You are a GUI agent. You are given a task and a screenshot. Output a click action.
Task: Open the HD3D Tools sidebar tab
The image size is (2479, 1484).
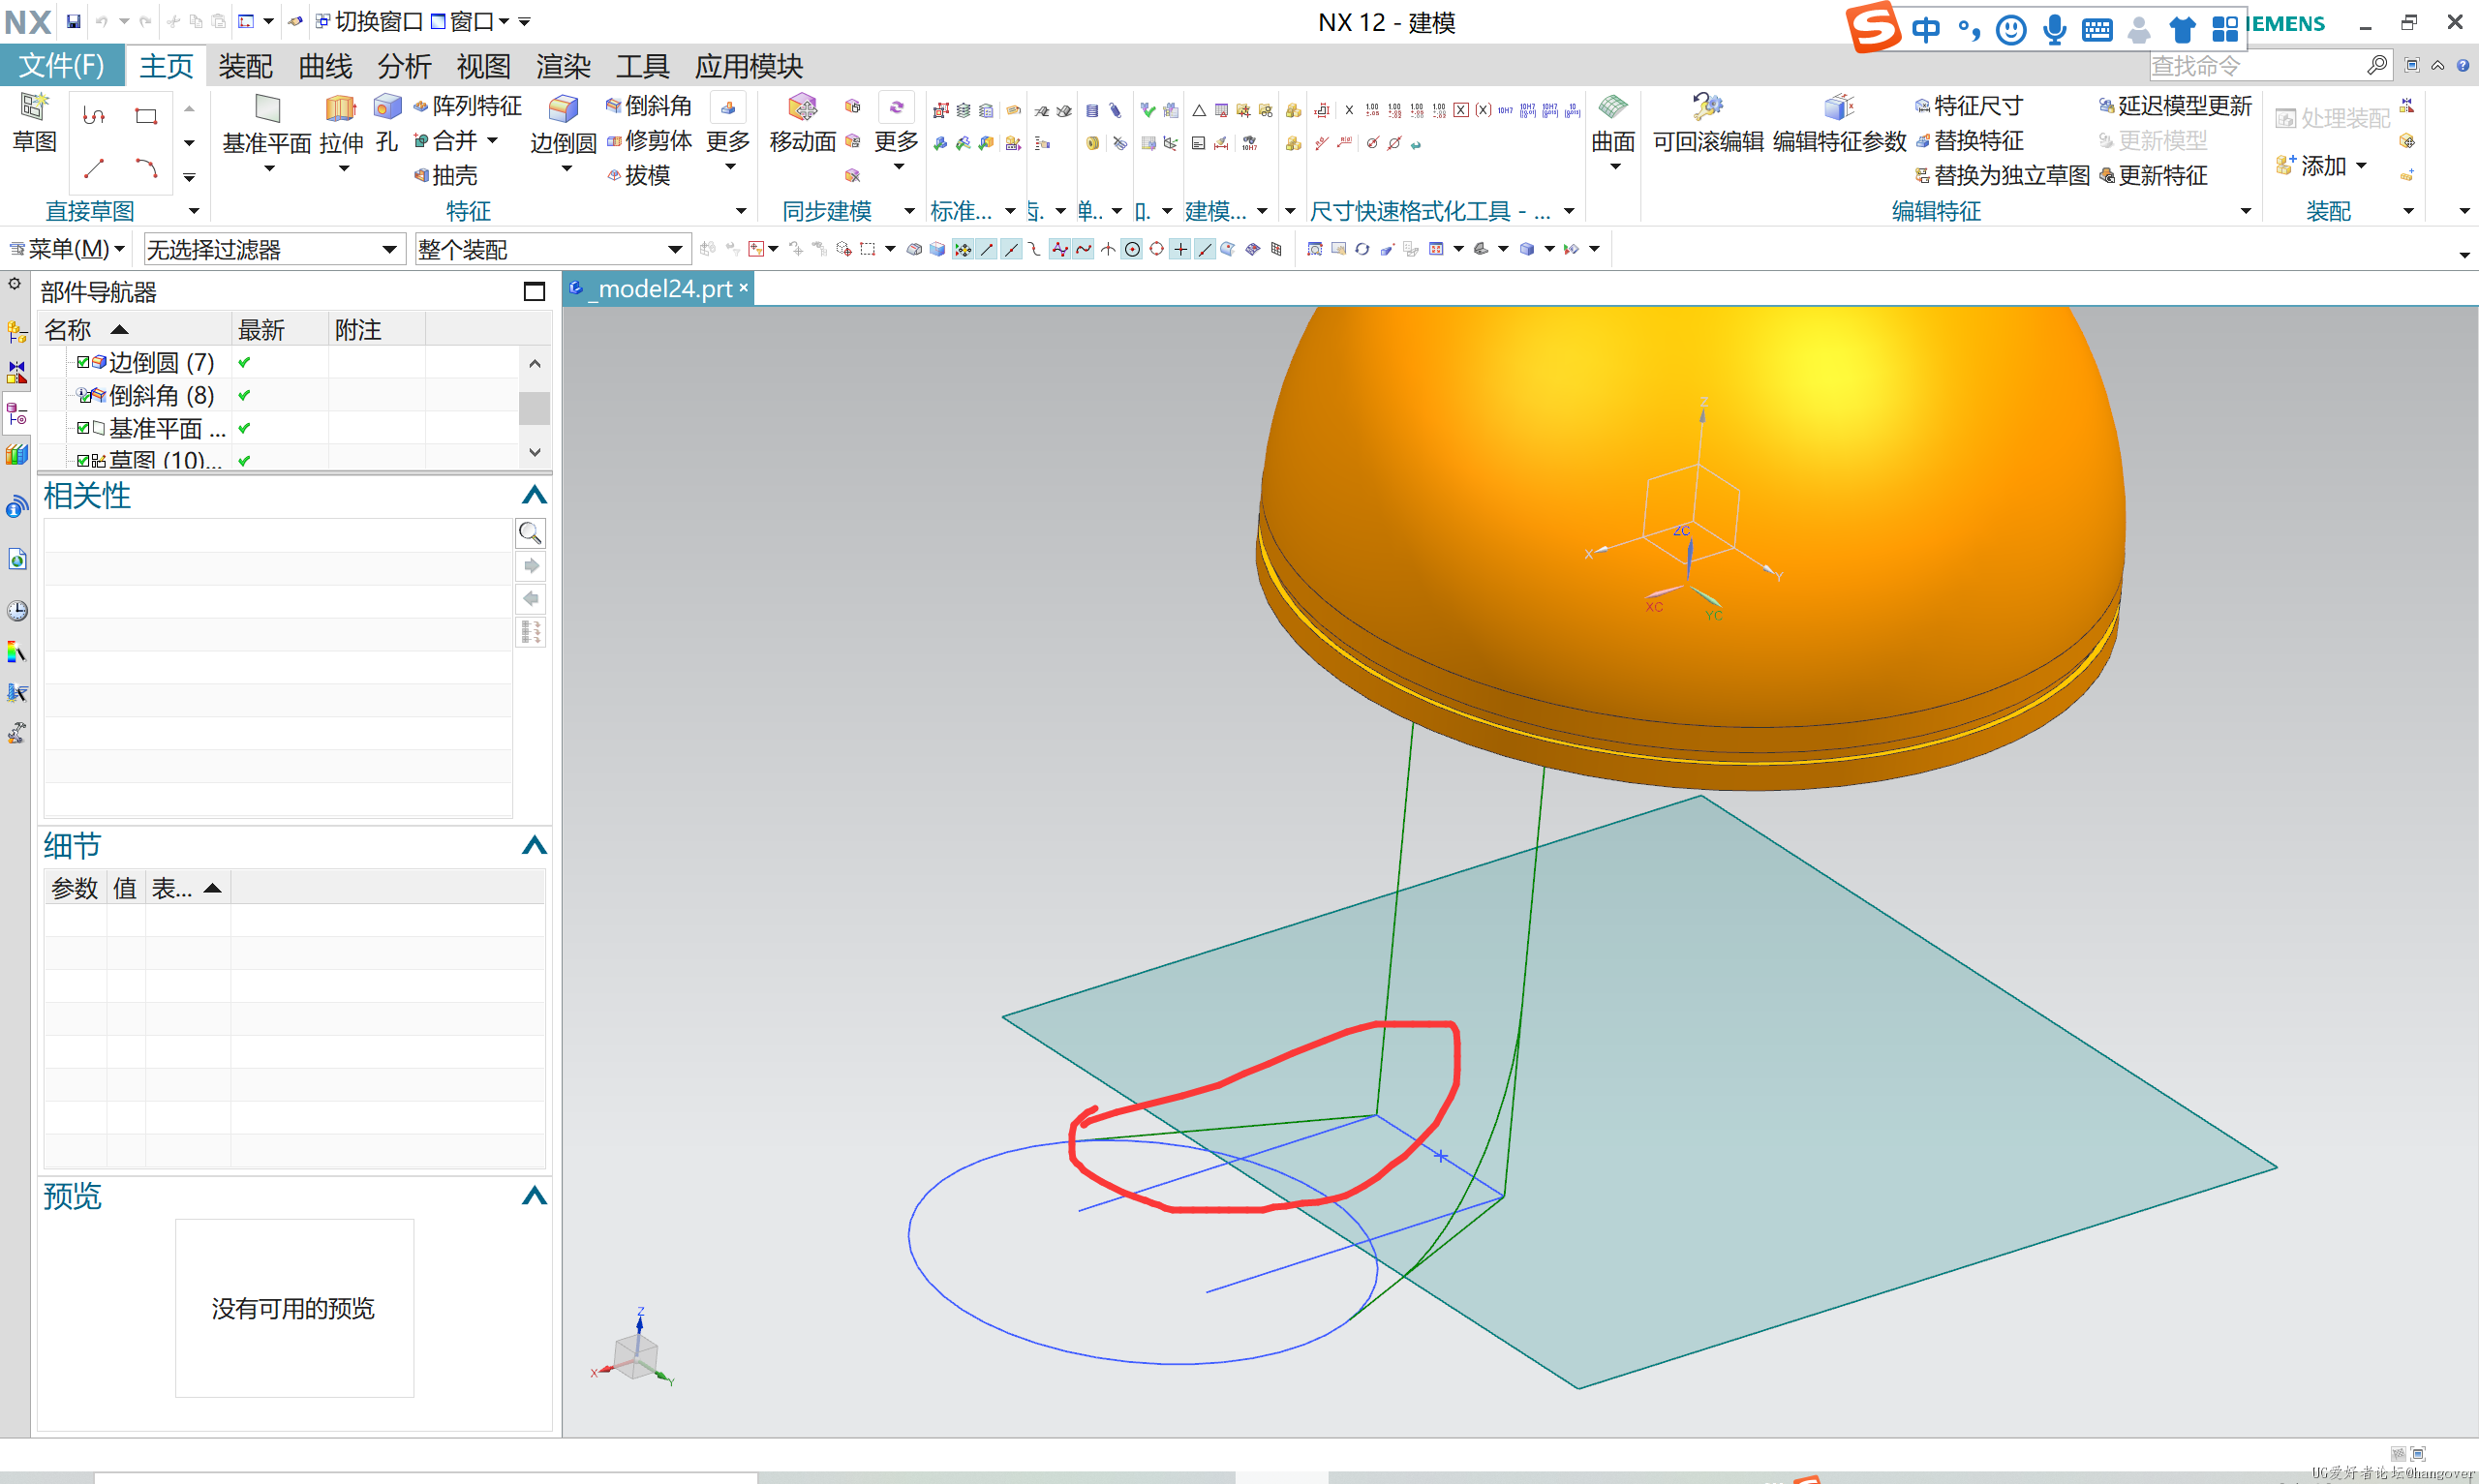click(17, 507)
